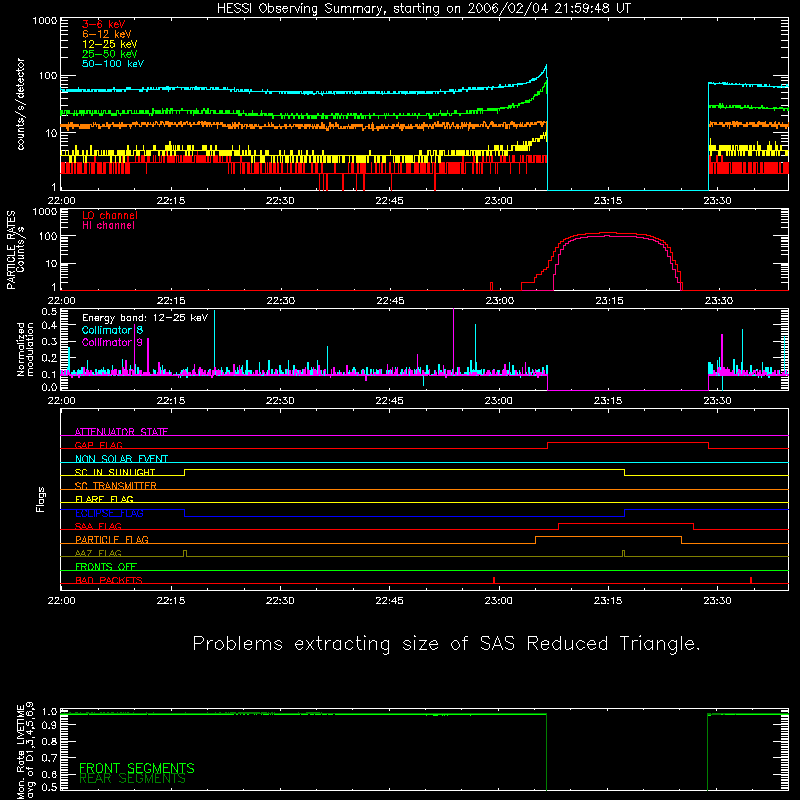800x800 pixels.
Task: Click the FRONTS OFF flag label
Action: (106, 567)
